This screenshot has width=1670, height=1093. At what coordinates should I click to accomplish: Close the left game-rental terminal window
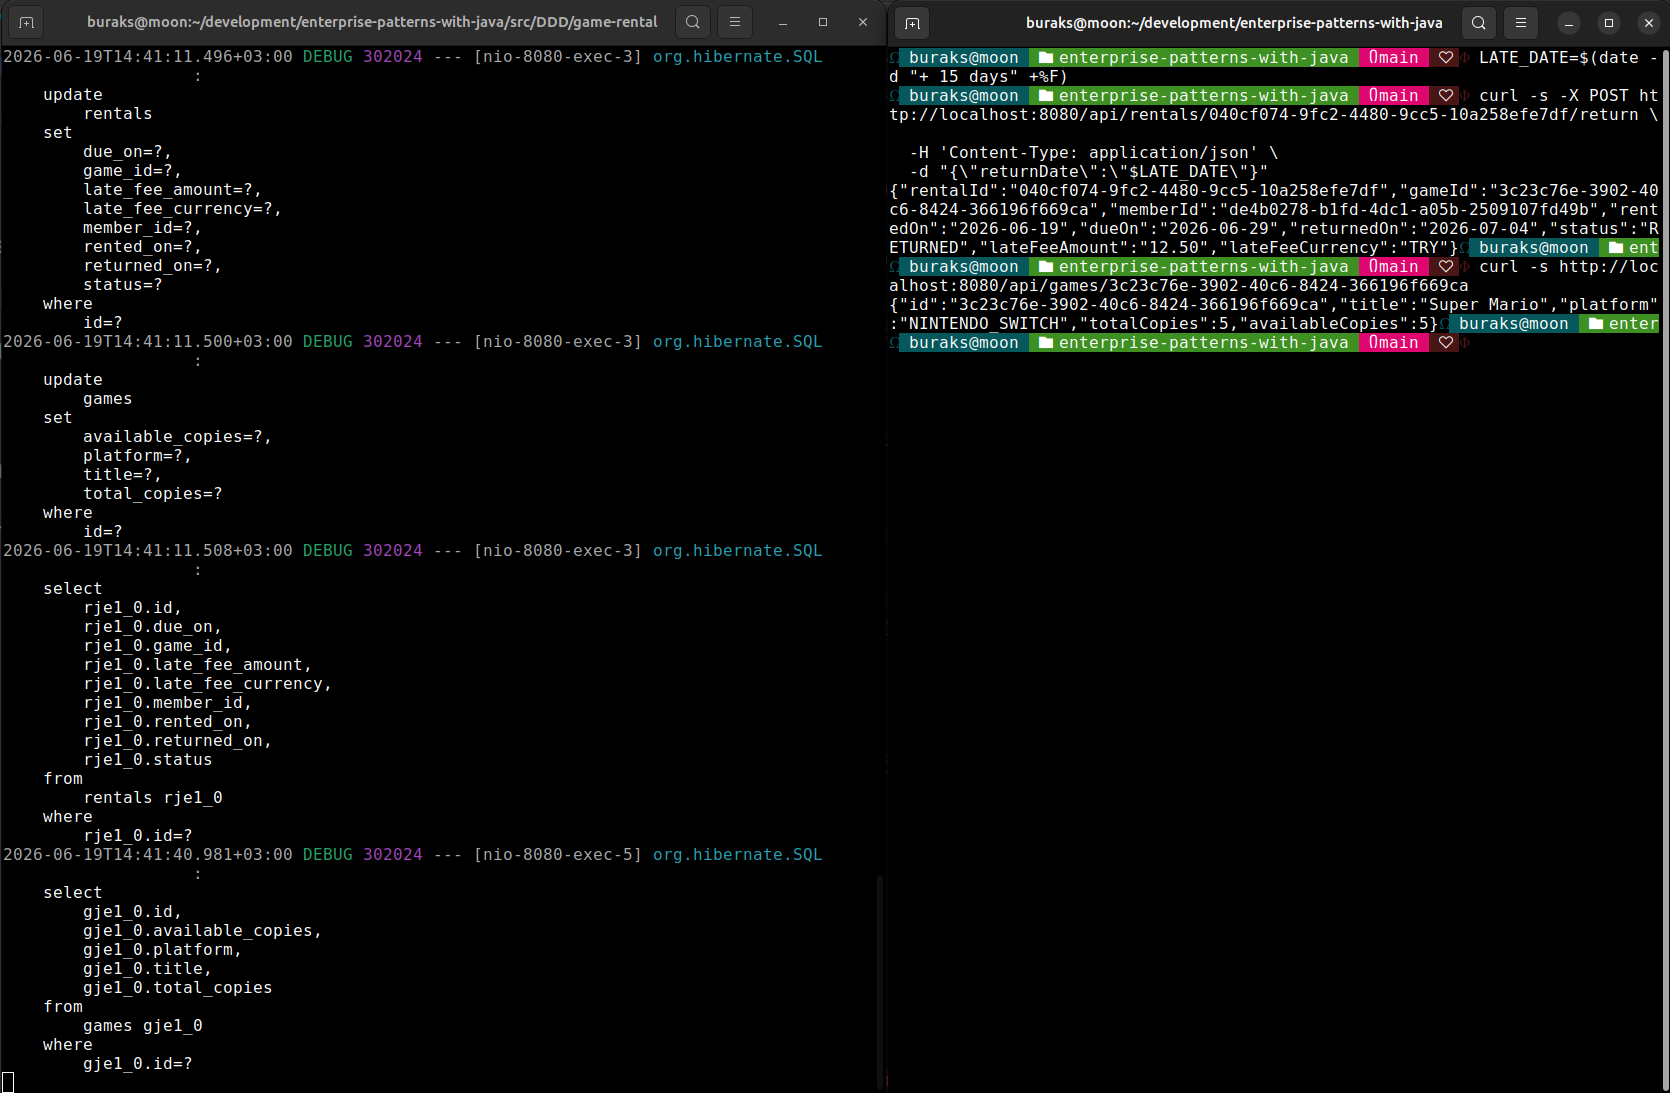[863, 22]
